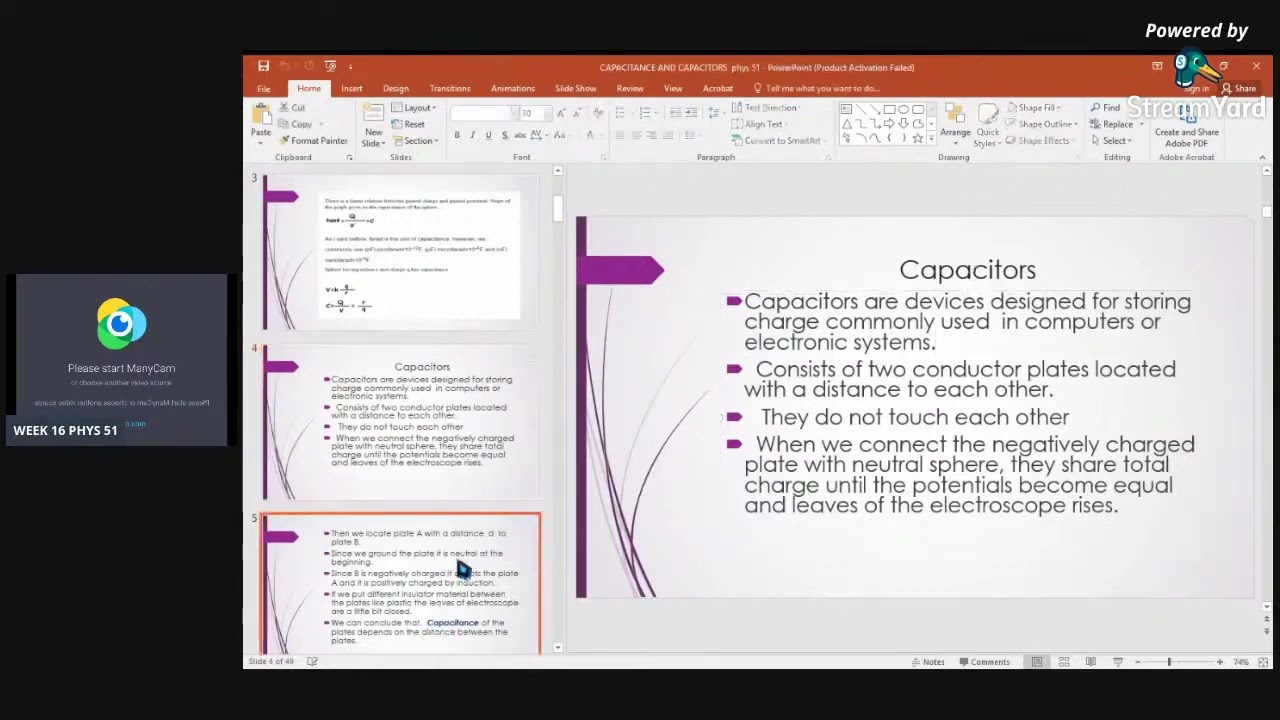This screenshot has height=720, width=1280.
Task: Select the oval shape in gallery
Action: (x=903, y=109)
